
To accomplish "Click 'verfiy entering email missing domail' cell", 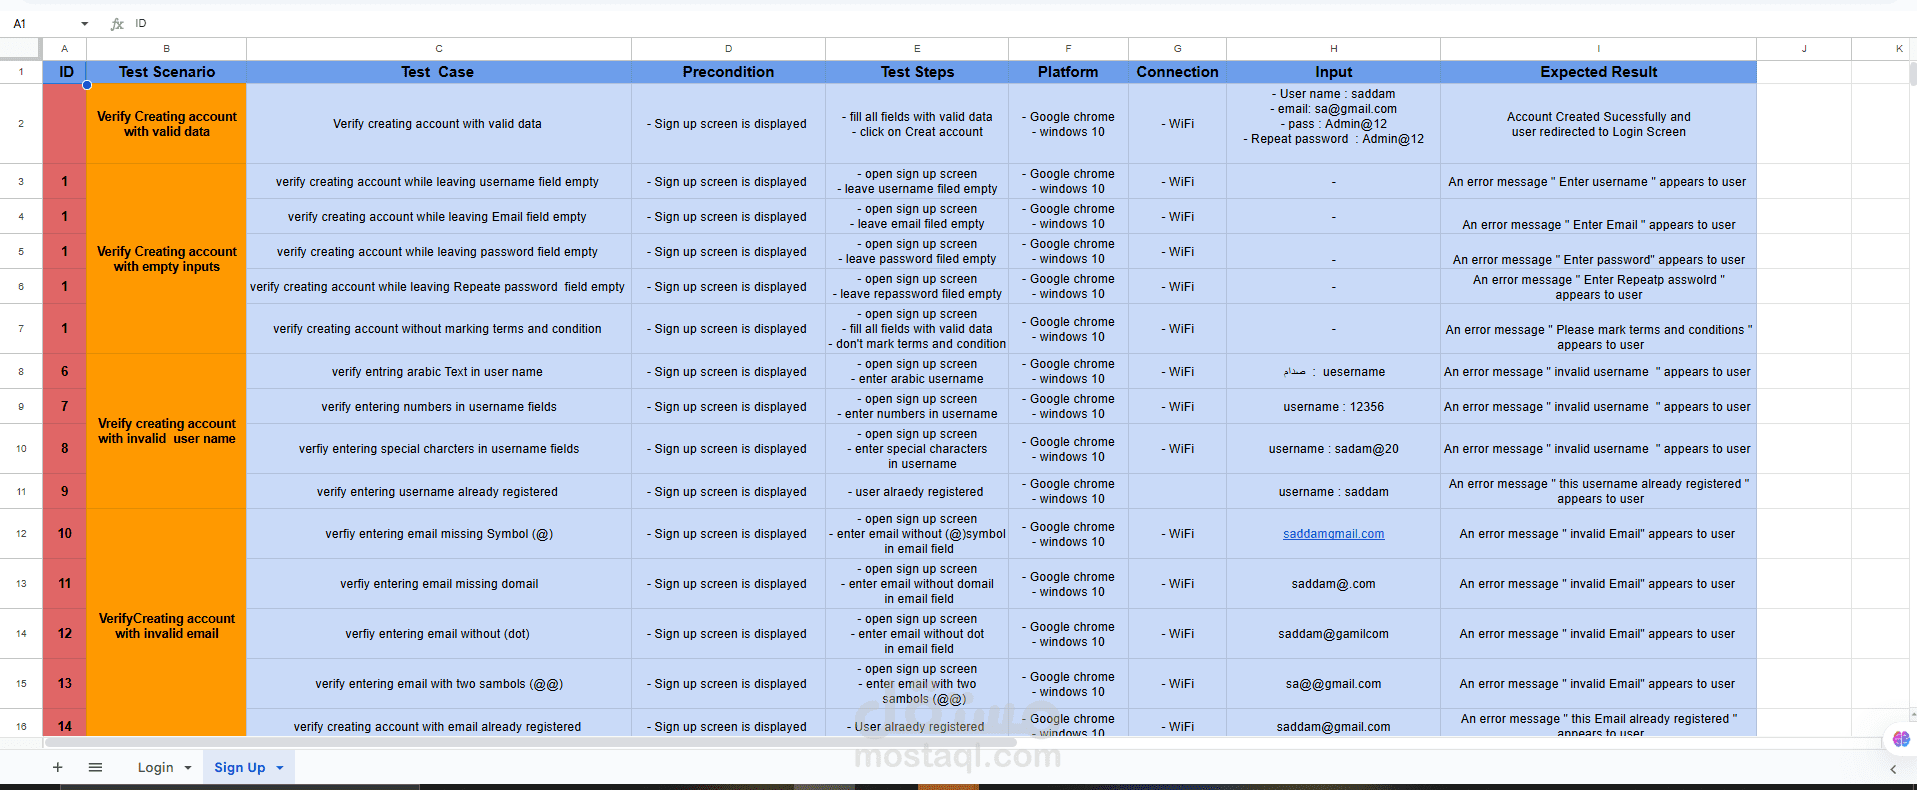I will pos(438,583).
